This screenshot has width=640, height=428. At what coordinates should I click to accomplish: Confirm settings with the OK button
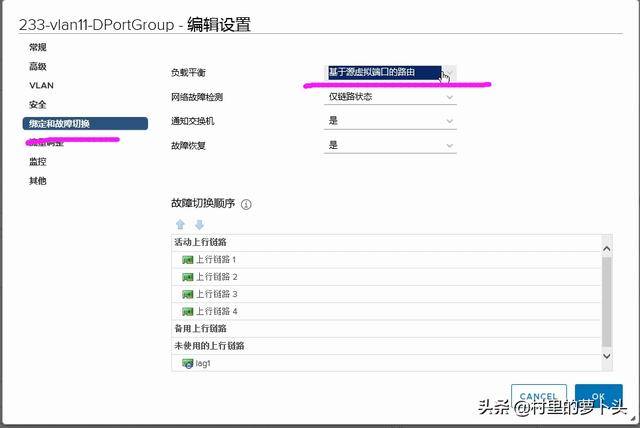[598, 397]
